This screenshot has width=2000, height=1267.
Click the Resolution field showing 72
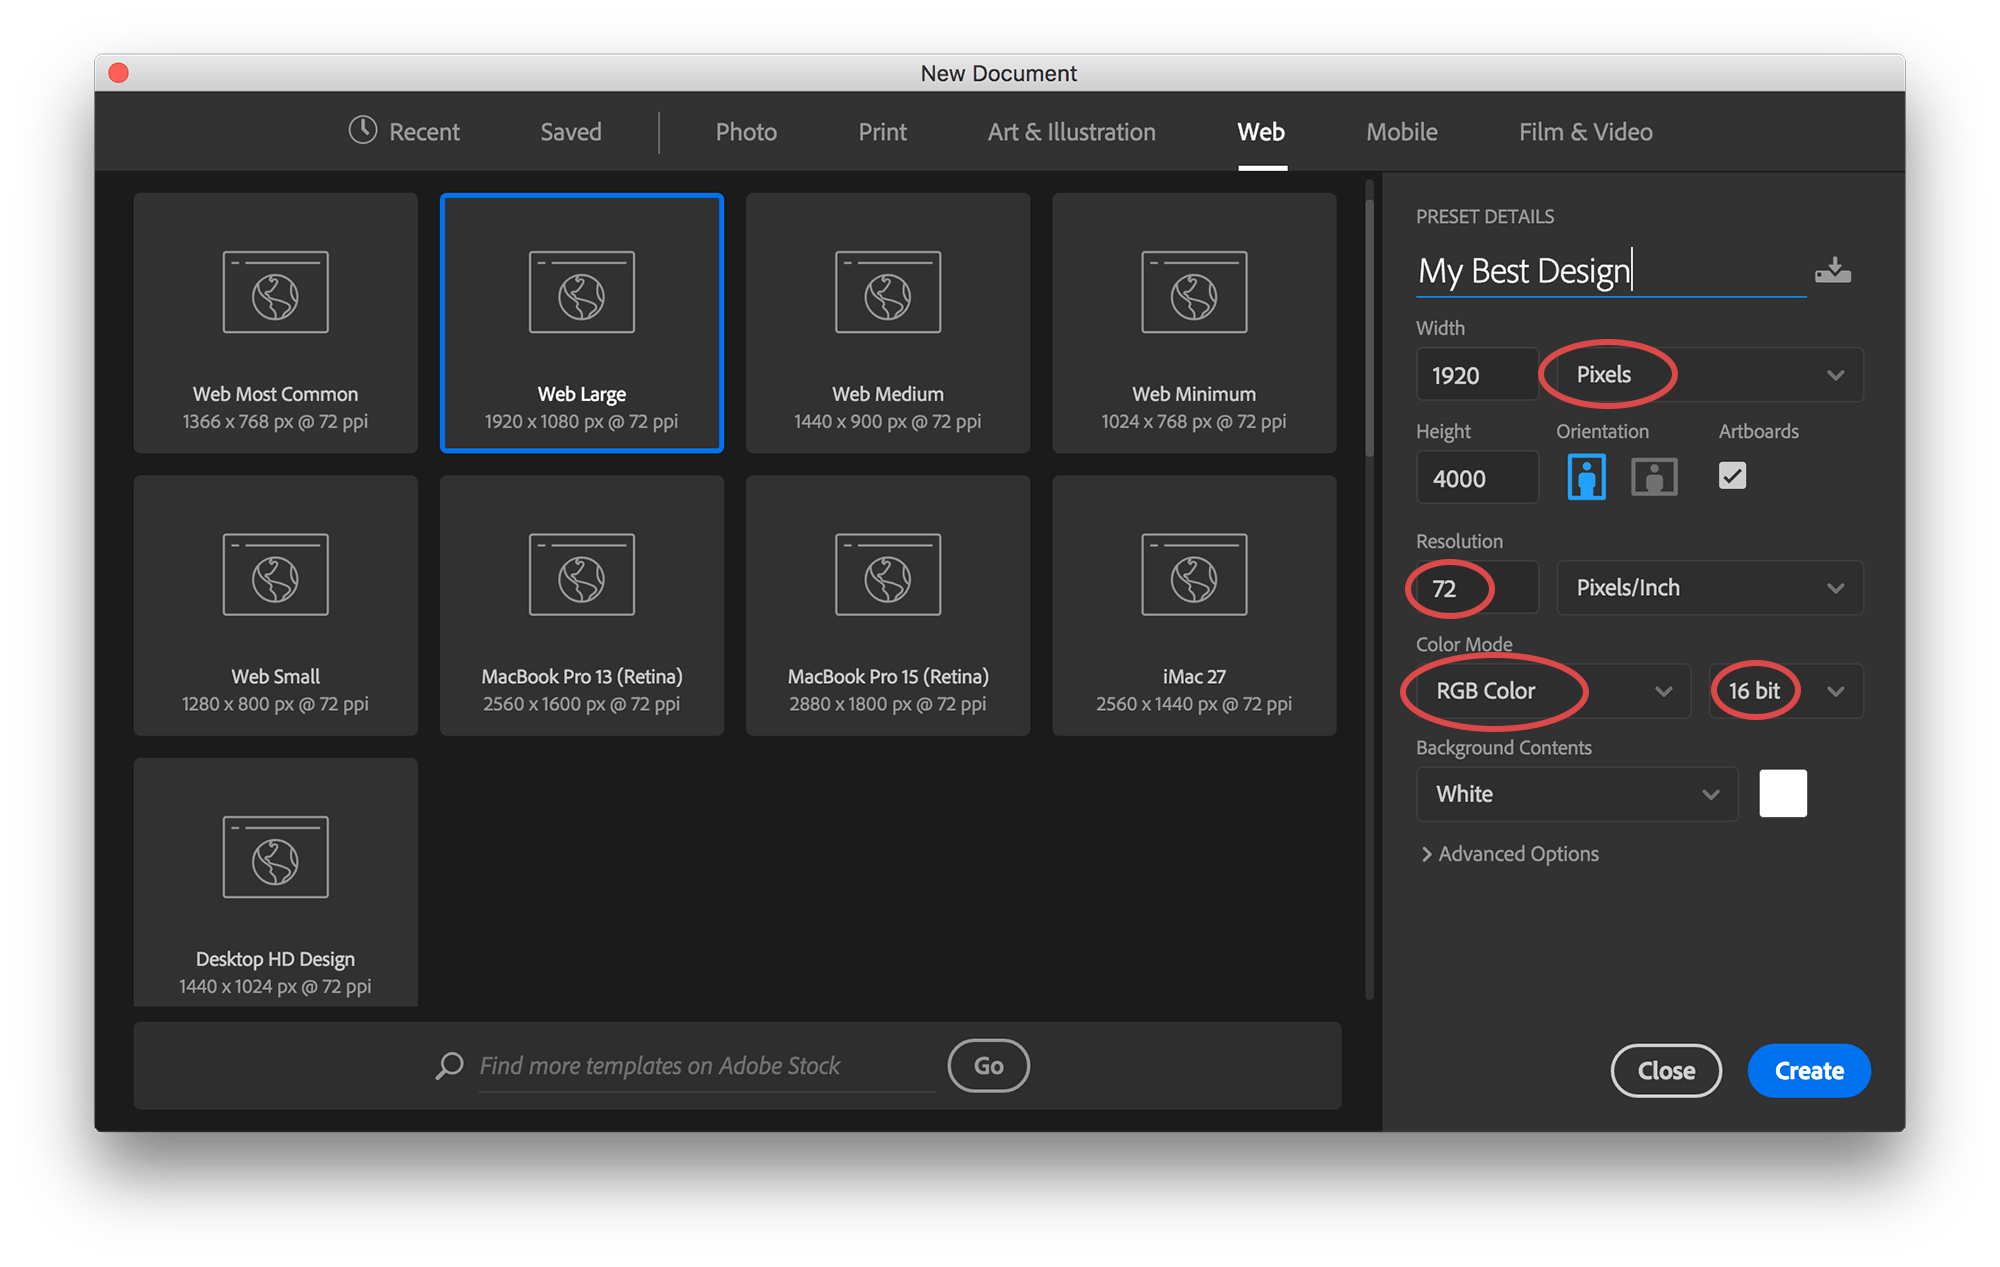(x=1477, y=588)
